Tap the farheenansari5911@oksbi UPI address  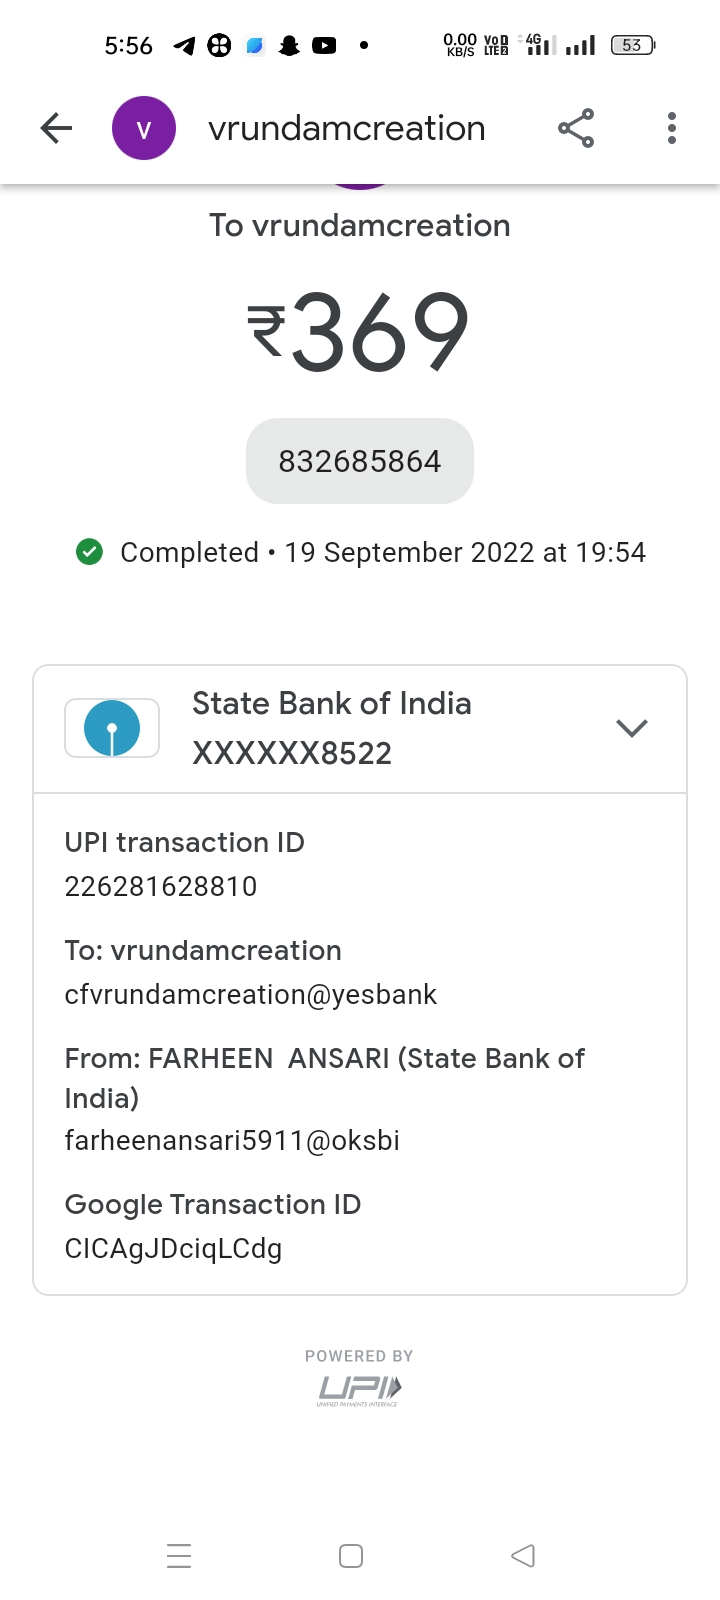pos(232,1140)
